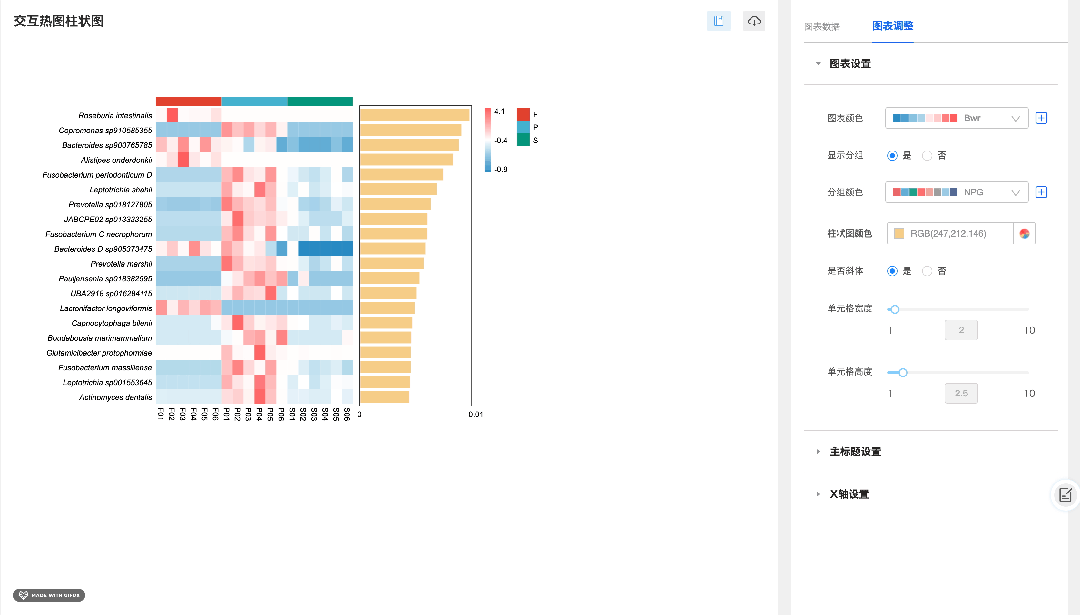Open the 分组颜色 NPG palette dropdown
1081x616 pixels.
tap(956, 192)
